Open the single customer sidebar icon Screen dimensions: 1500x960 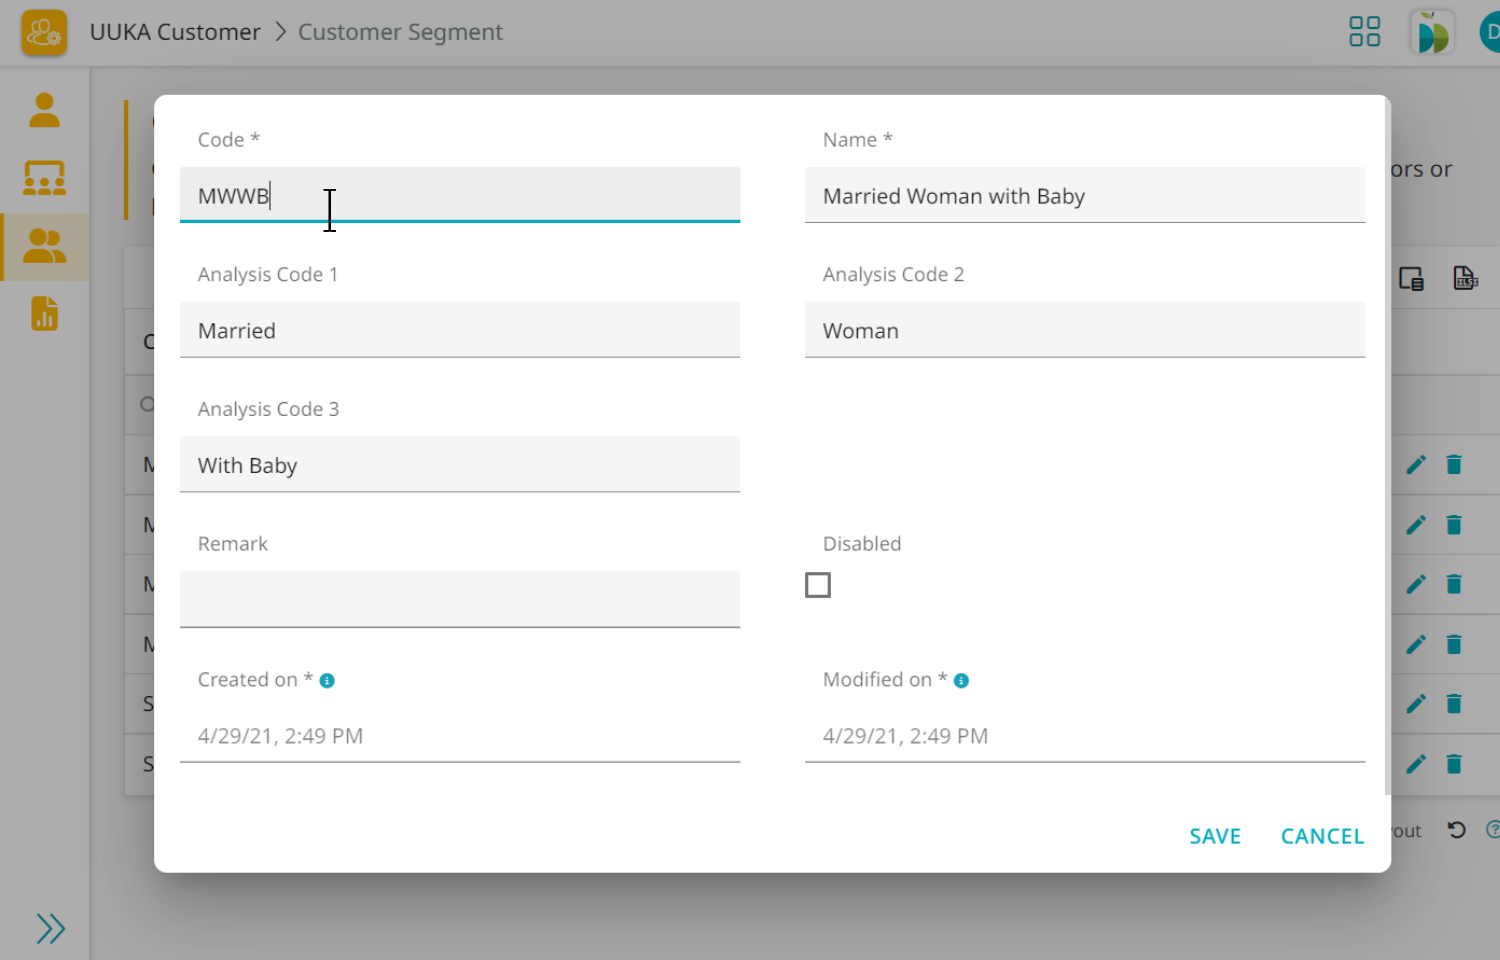point(44,110)
